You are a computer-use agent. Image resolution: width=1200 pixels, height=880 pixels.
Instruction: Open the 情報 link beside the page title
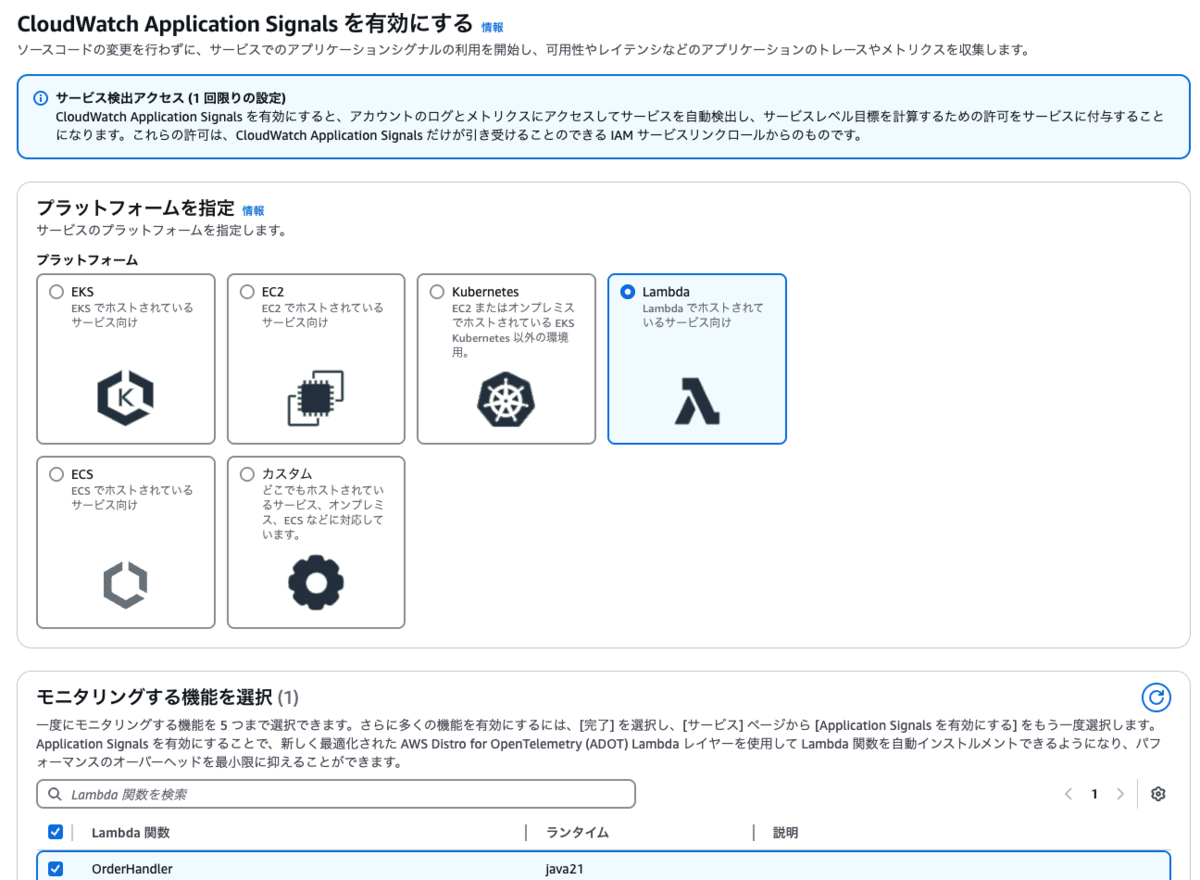tap(491, 27)
